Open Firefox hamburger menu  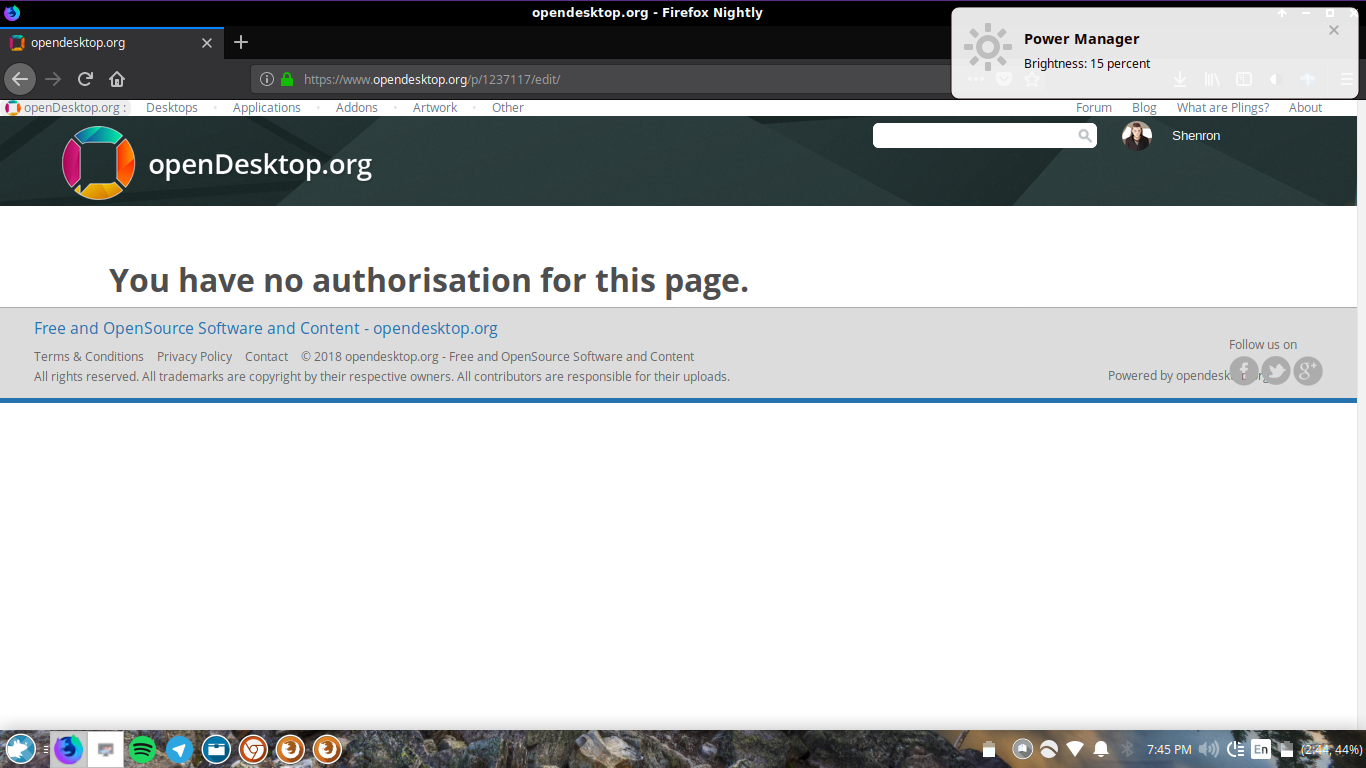coord(1346,79)
